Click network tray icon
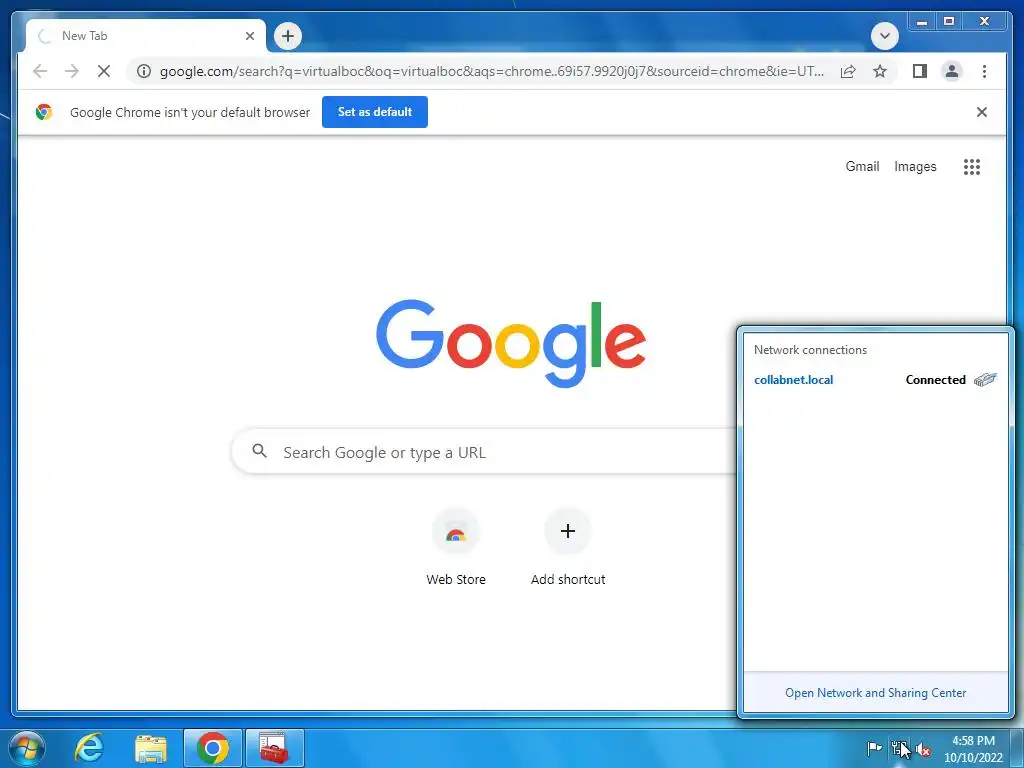This screenshot has height=768, width=1024. tap(899, 749)
